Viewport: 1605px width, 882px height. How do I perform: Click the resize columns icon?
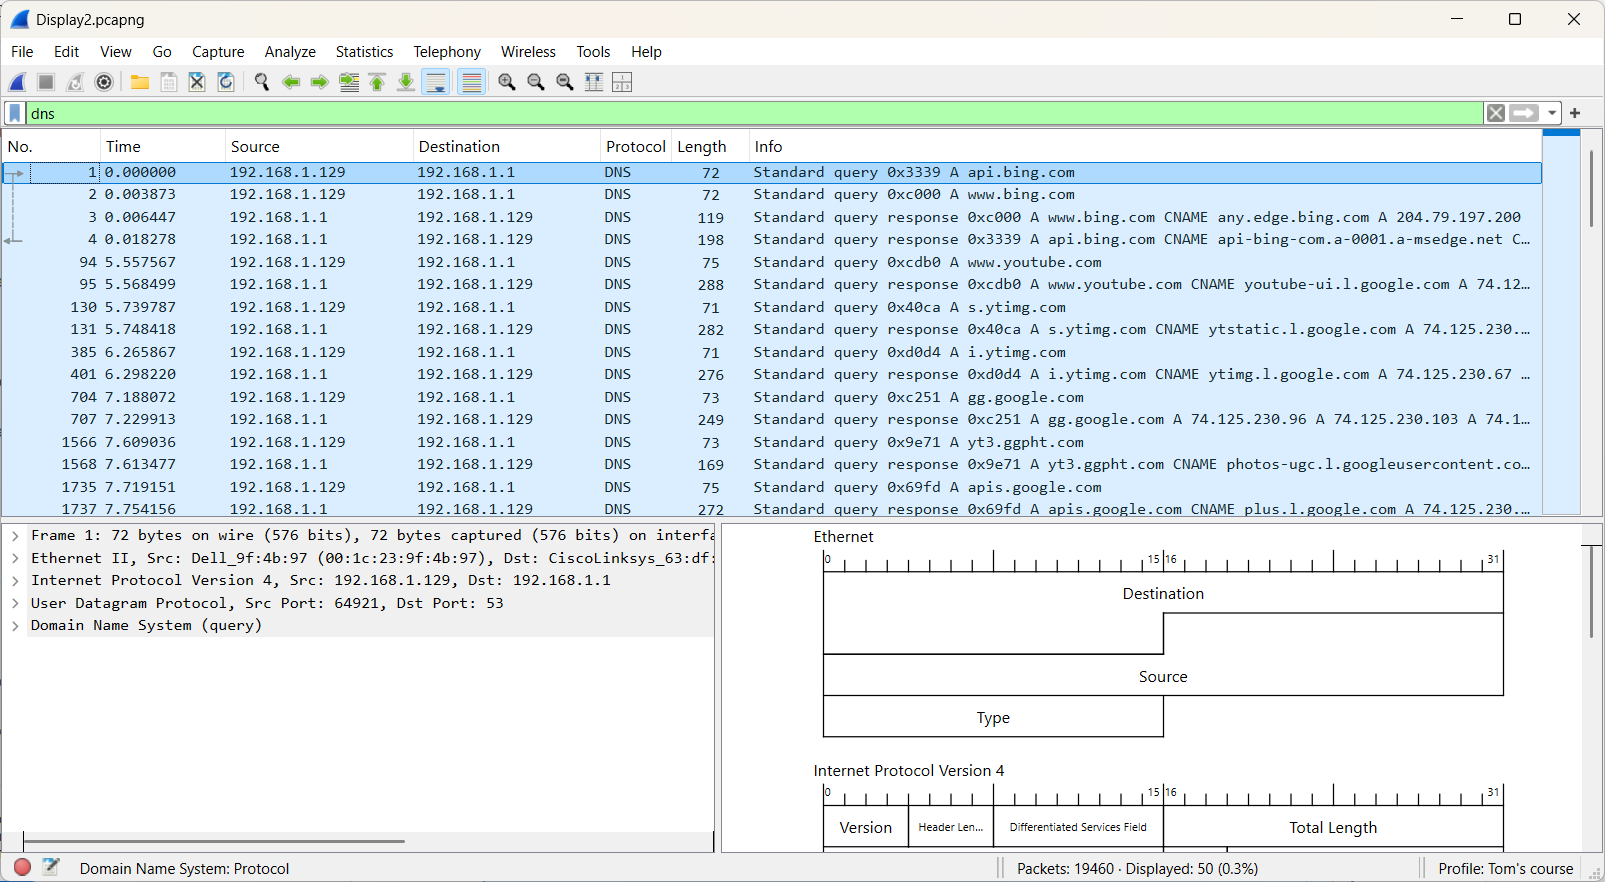pos(594,82)
